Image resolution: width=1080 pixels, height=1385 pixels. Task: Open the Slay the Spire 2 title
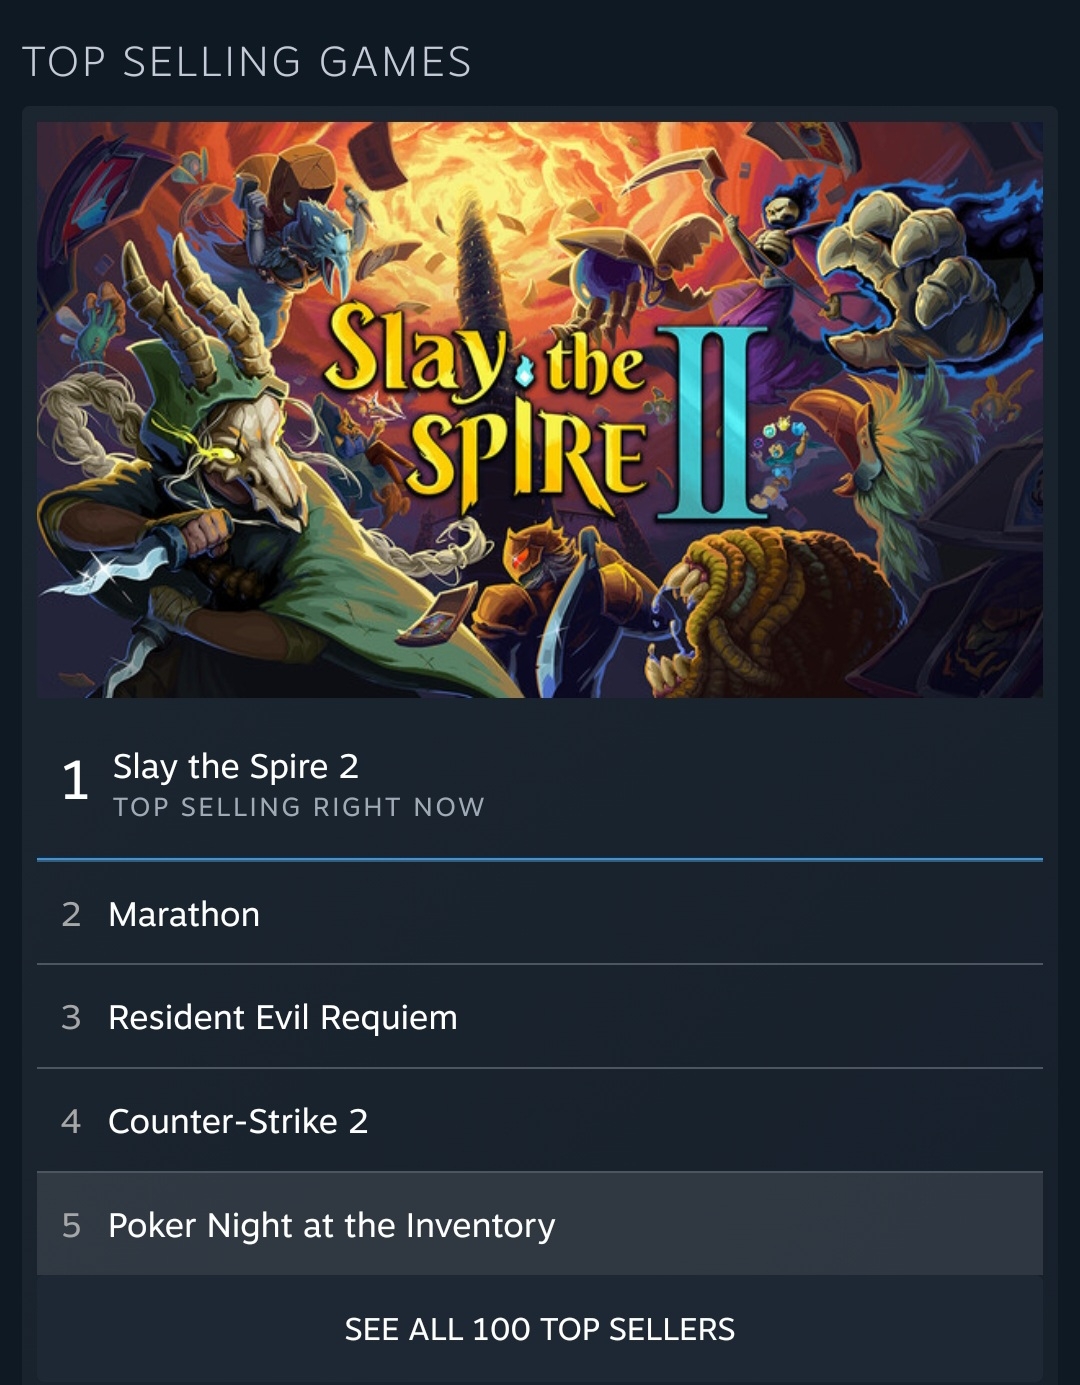coord(235,766)
